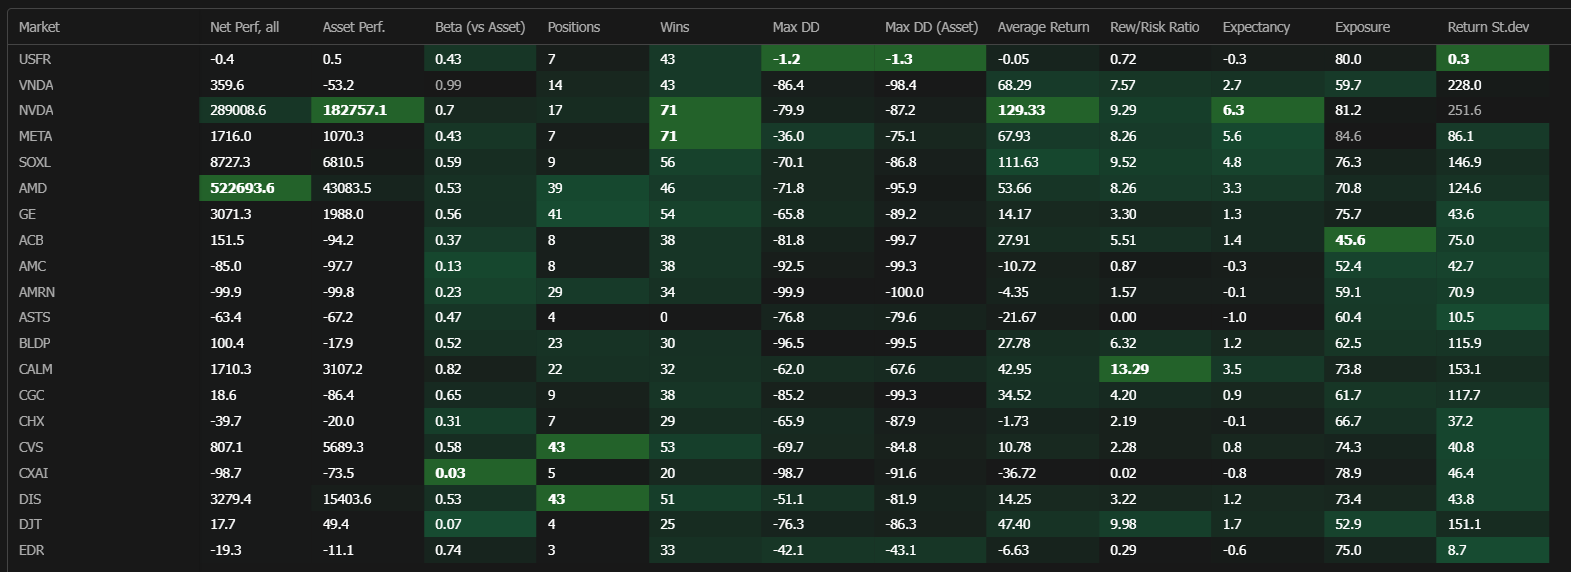This screenshot has width=1571, height=572.
Task: Select the ACB market name
Action: click(31, 240)
